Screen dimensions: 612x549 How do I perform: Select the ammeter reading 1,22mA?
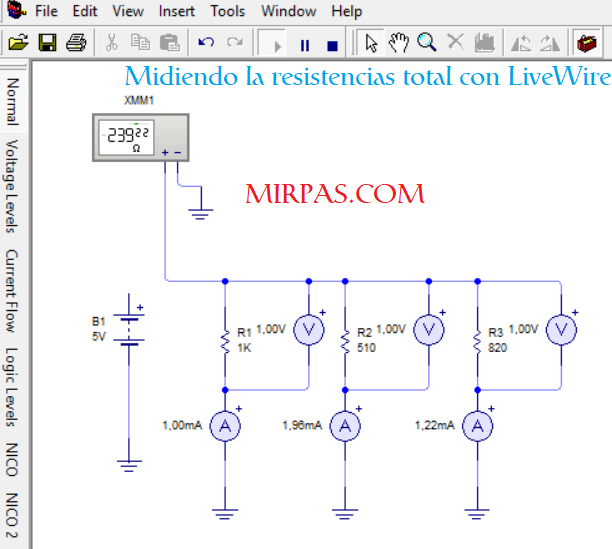477,426
